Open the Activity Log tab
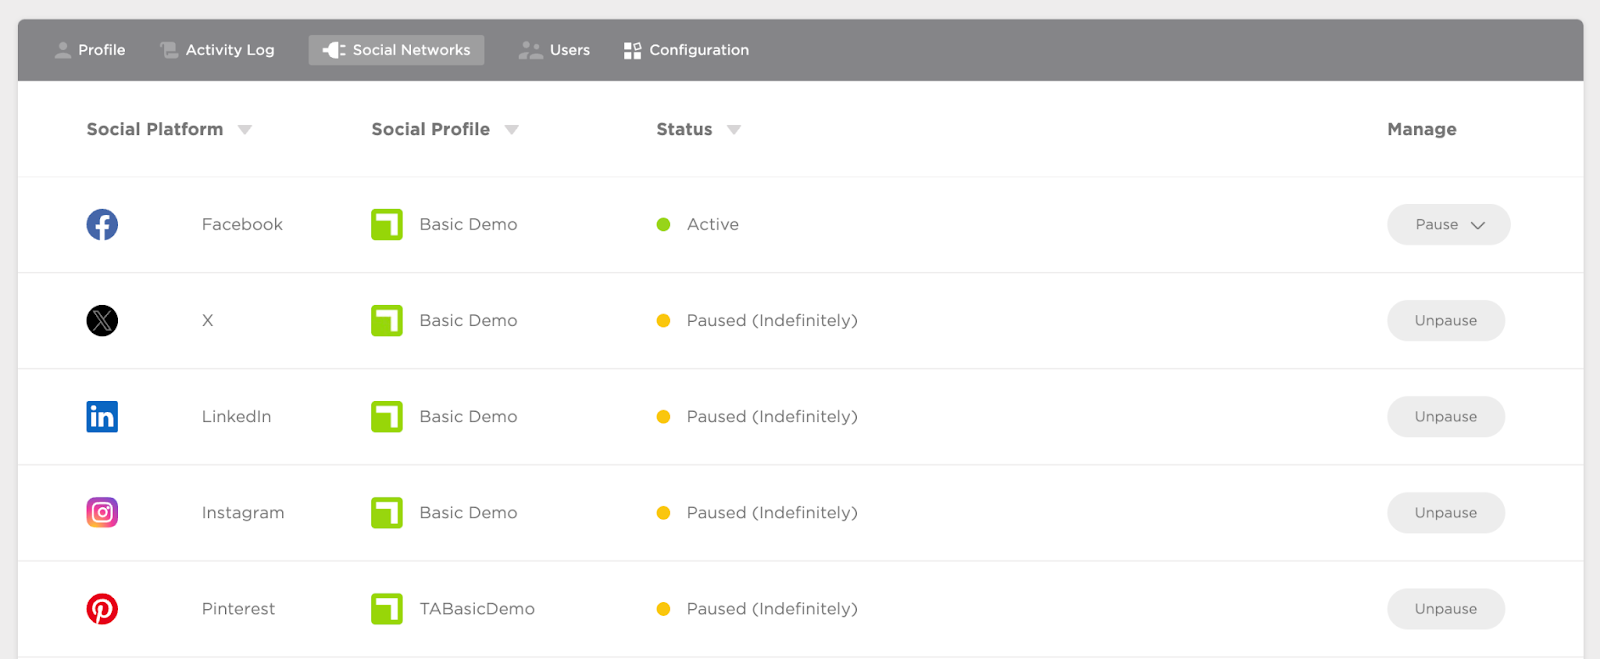Viewport: 1600px width, 659px height. click(x=217, y=50)
